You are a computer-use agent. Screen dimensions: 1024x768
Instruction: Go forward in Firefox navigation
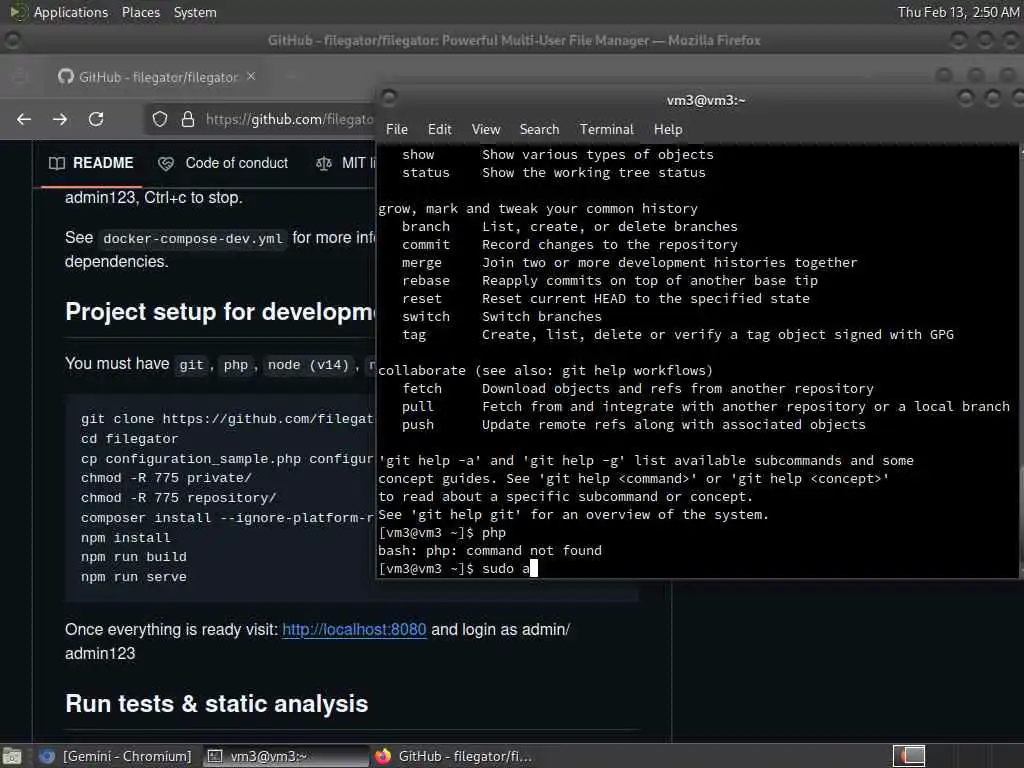pos(60,119)
